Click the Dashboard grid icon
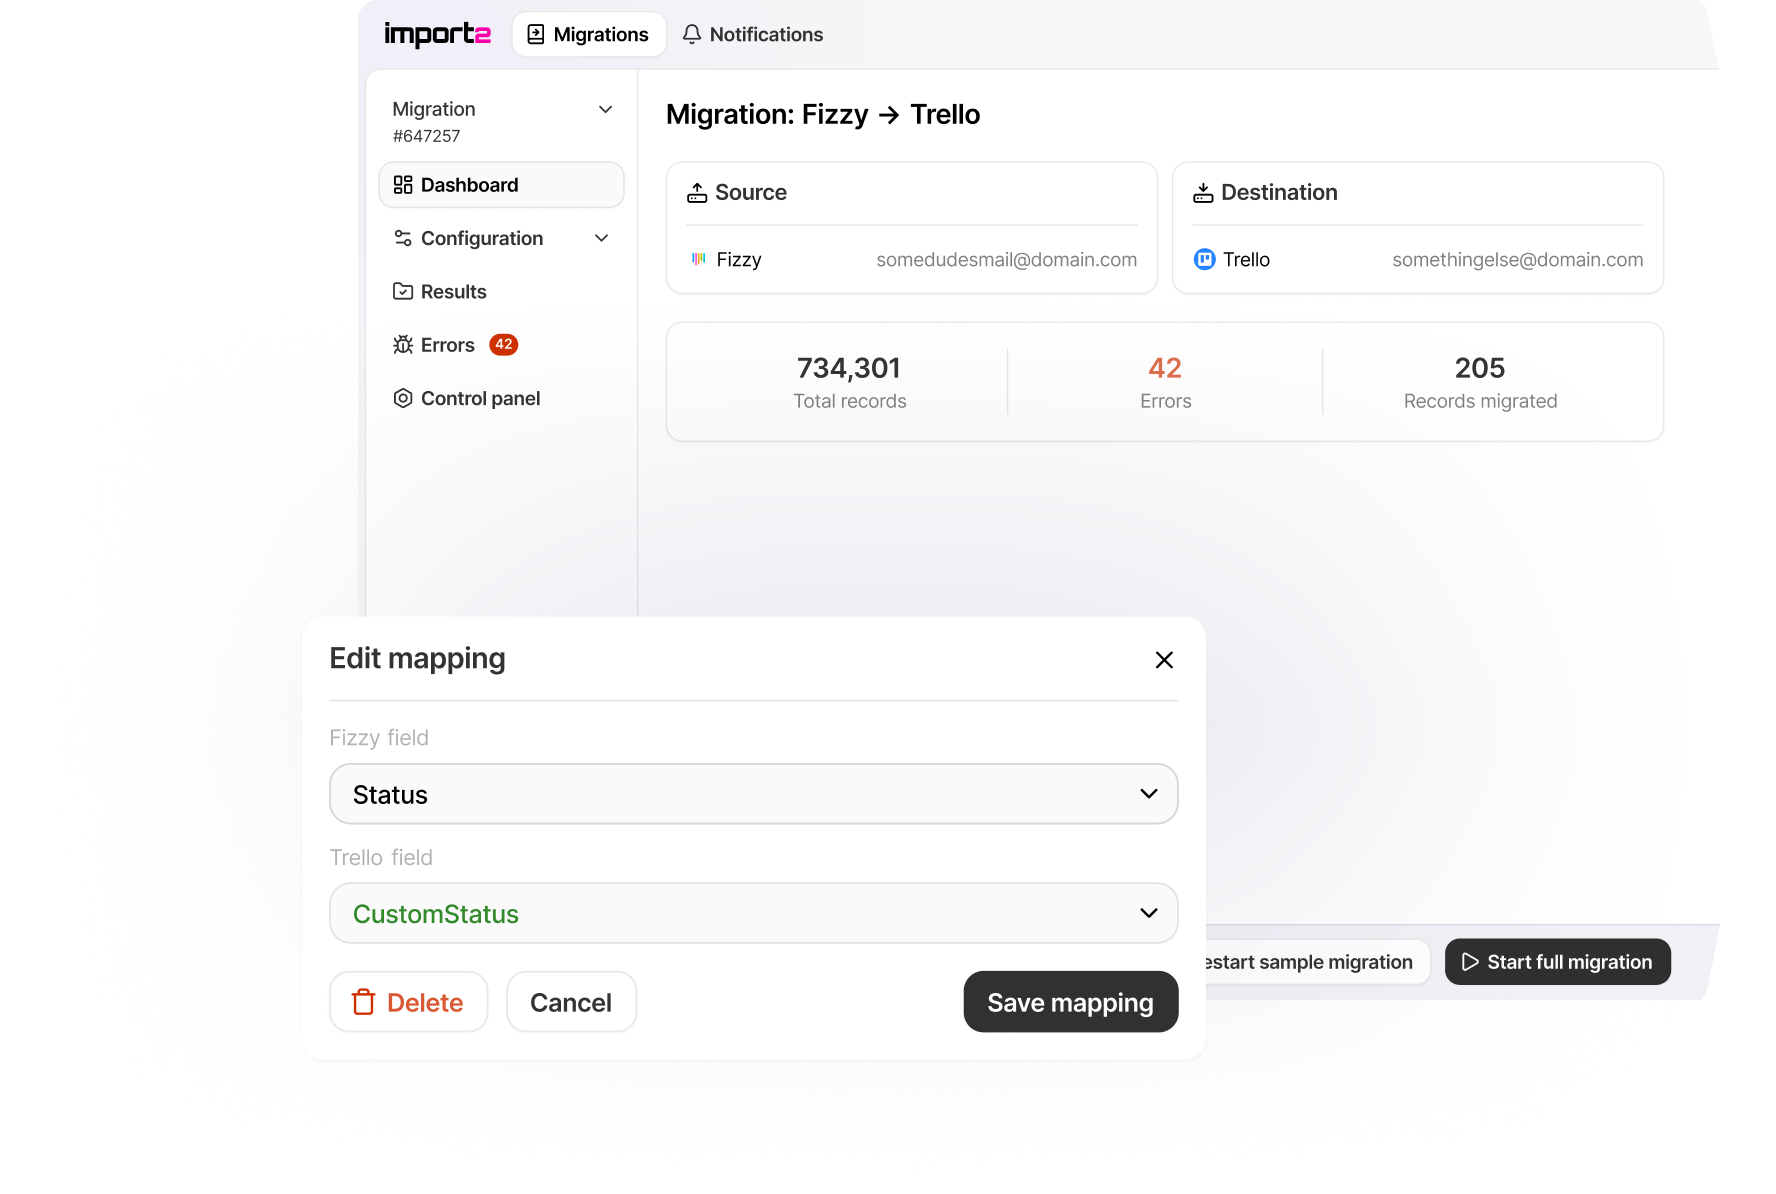 coord(403,185)
